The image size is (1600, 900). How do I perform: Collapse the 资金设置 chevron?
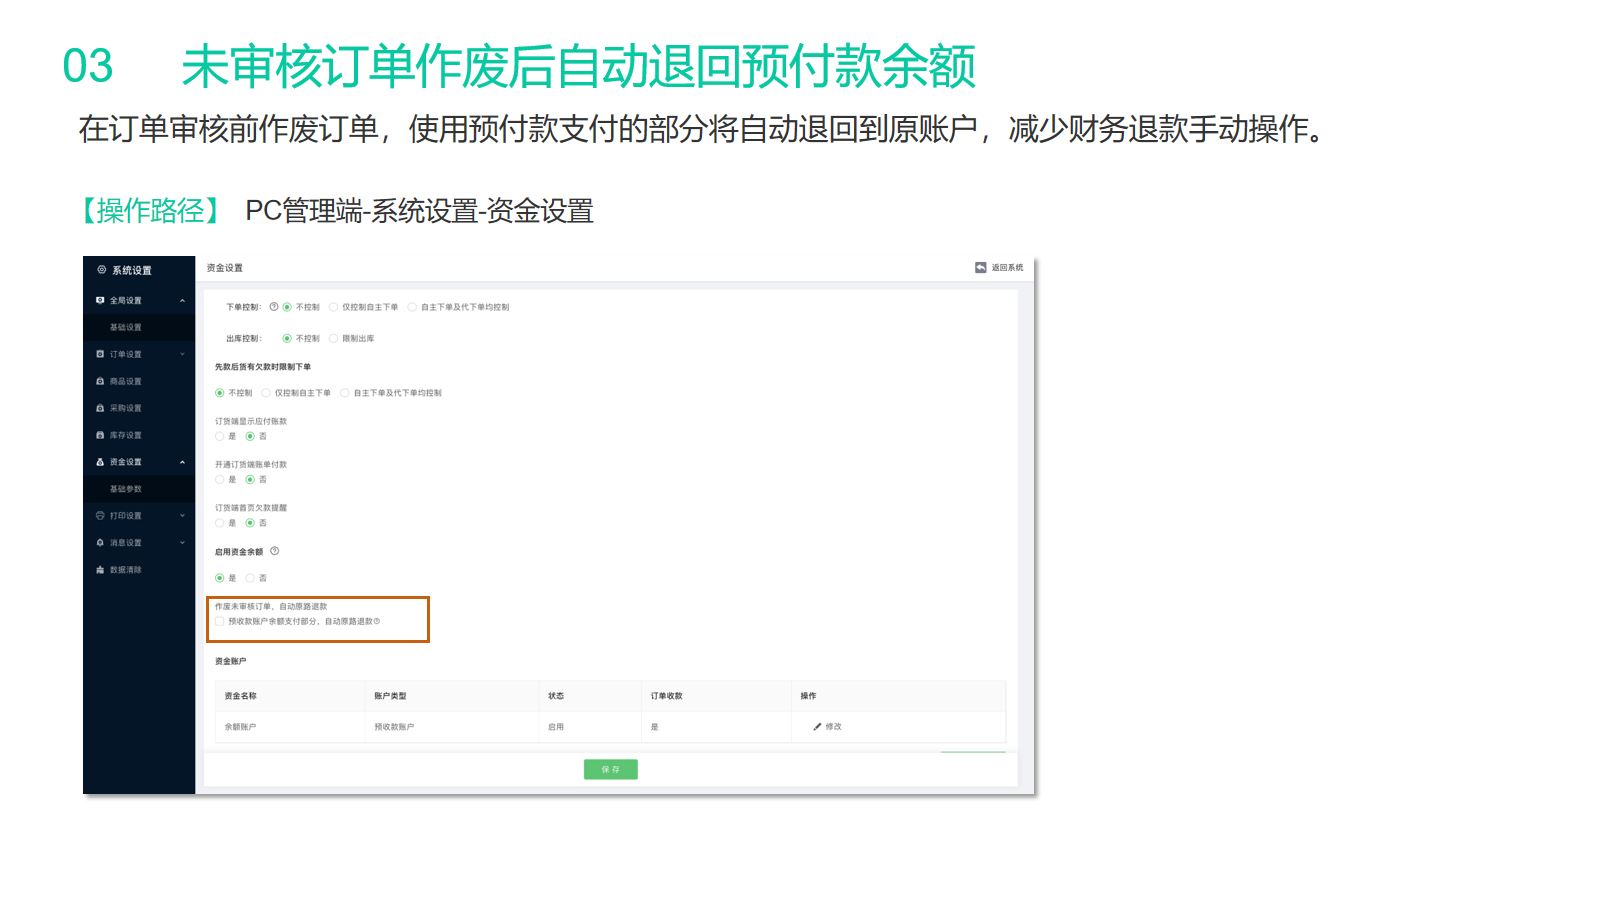coord(182,462)
